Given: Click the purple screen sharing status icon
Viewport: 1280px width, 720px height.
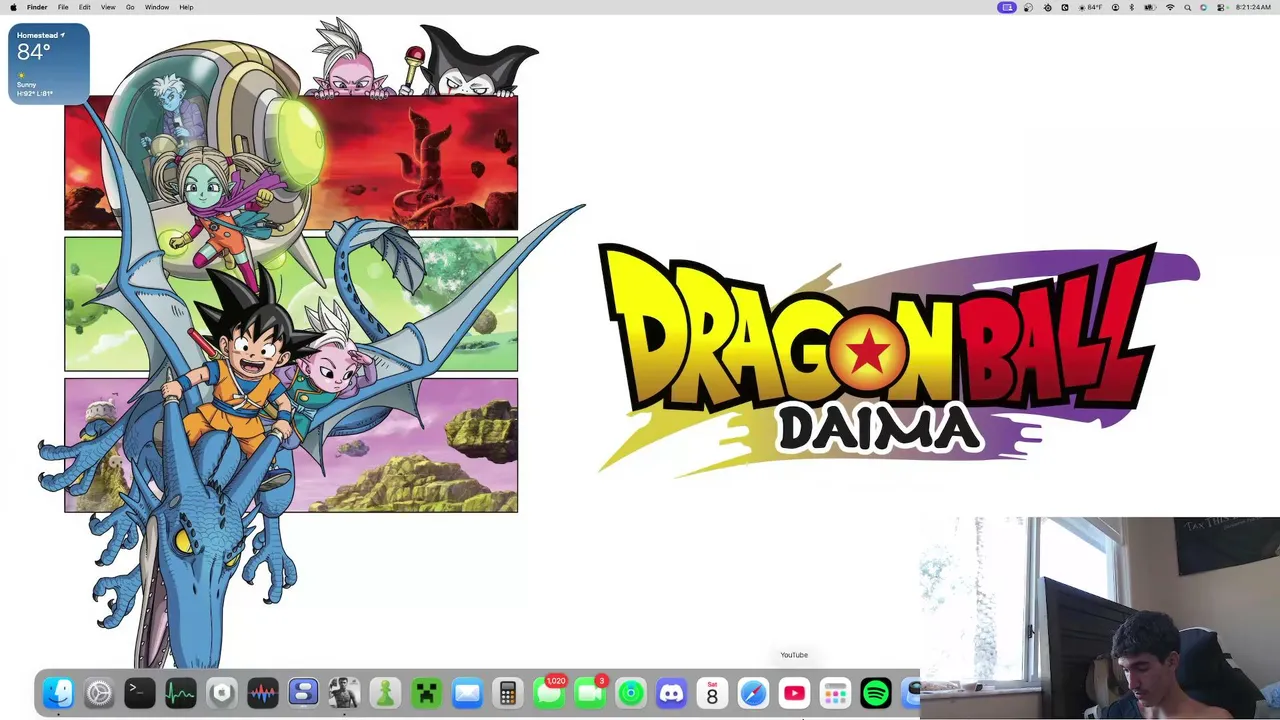Looking at the screenshot, I should click(x=1007, y=7).
